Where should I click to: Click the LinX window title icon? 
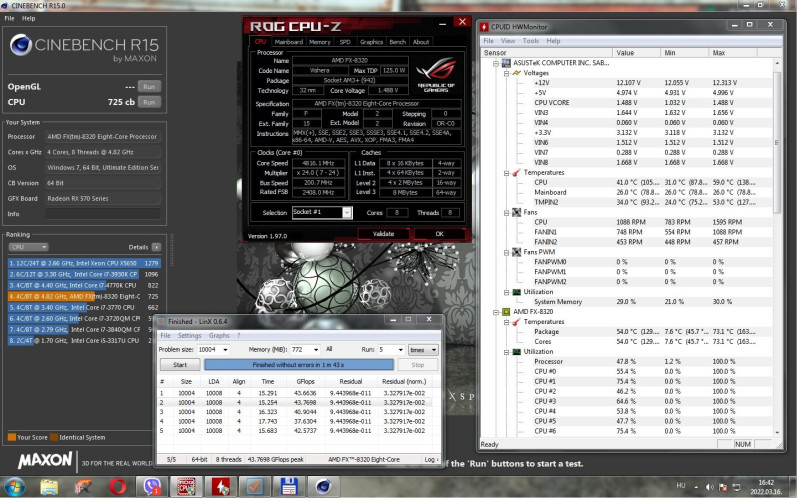click(161, 321)
